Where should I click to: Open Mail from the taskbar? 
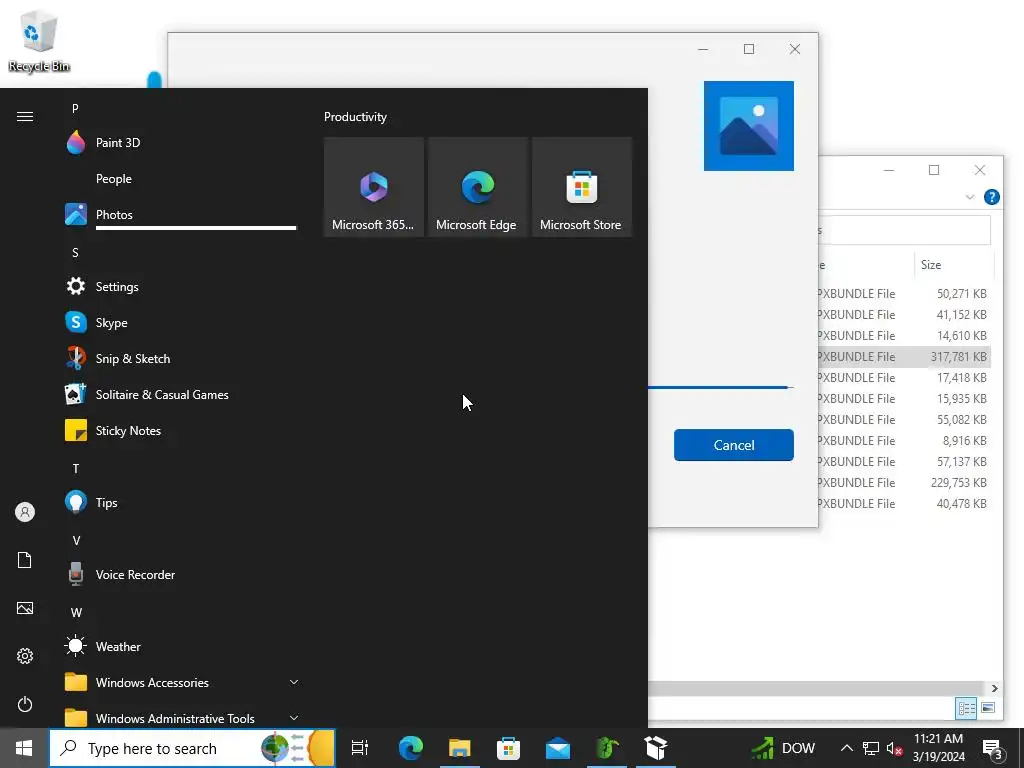[558, 748]
